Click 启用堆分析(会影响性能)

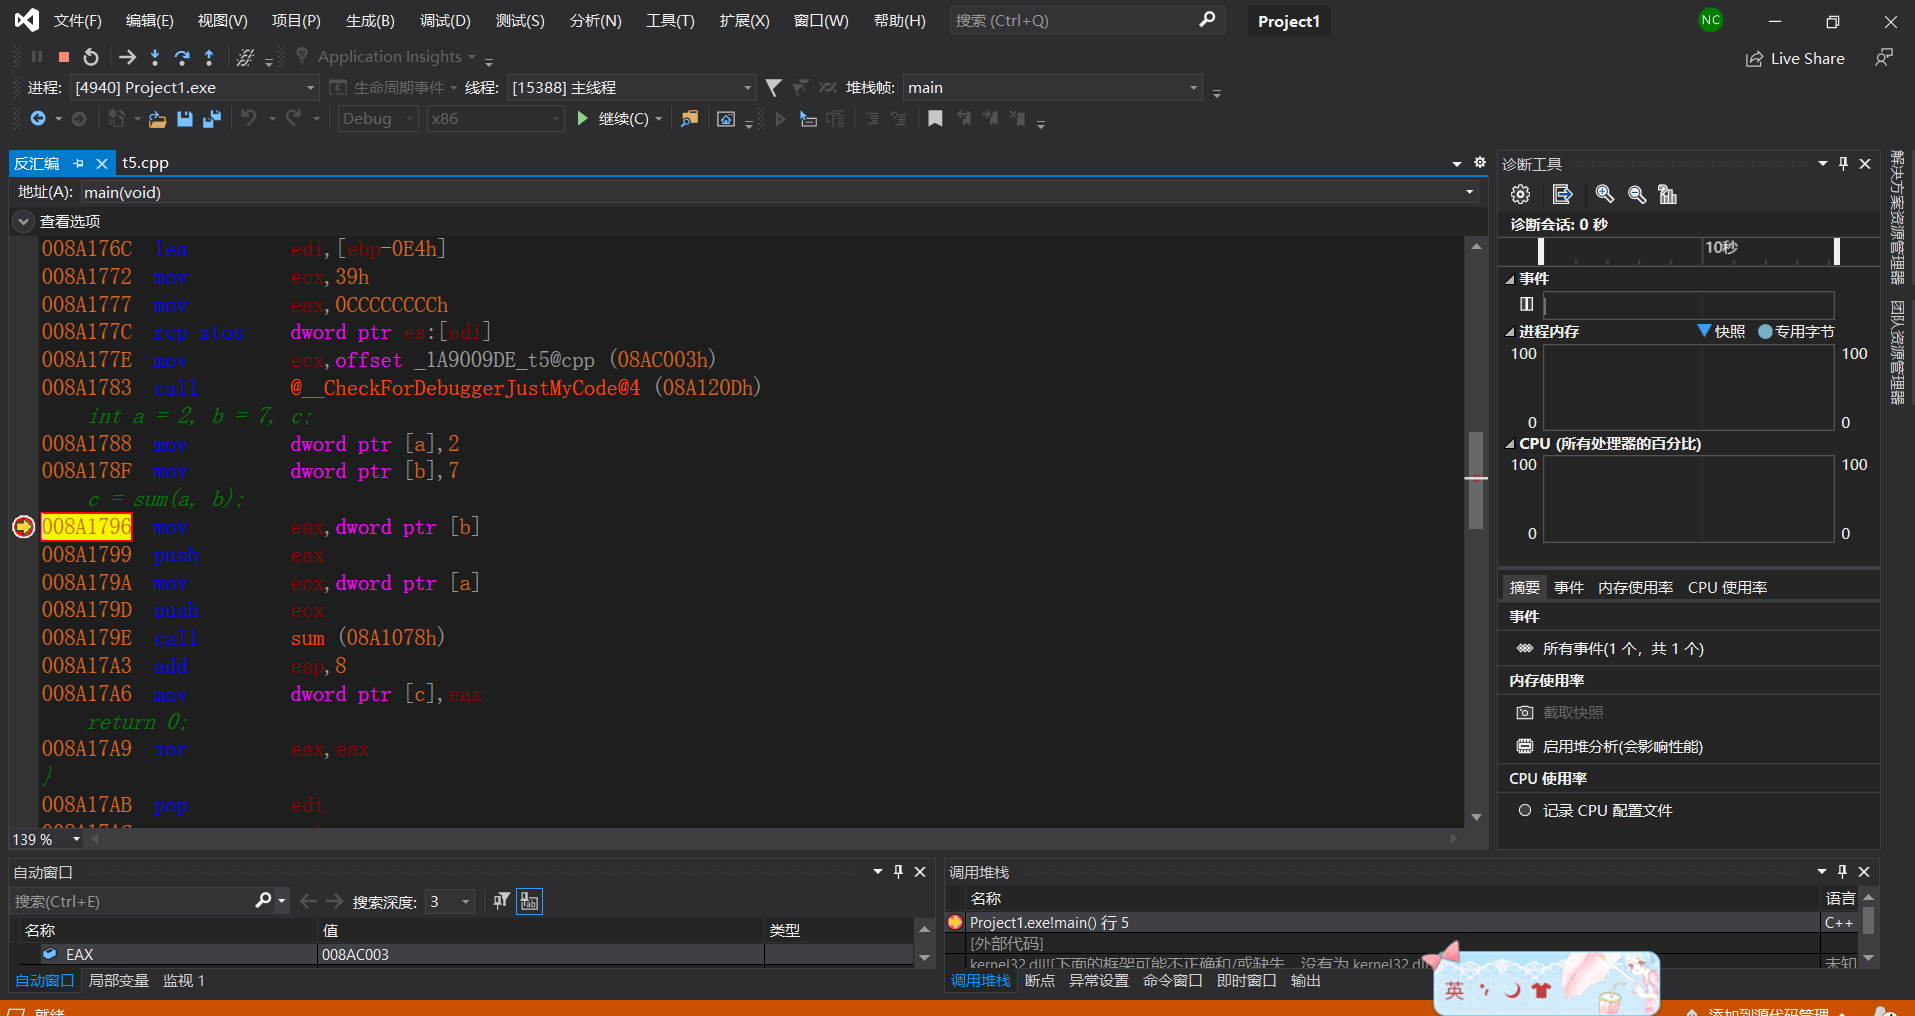click(1622, 747)
